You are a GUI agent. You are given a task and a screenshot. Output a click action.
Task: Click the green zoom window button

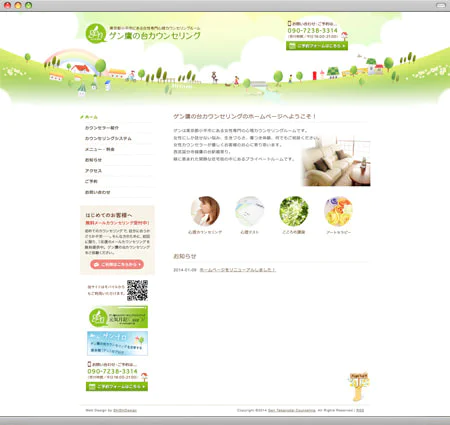pos(29,5)
